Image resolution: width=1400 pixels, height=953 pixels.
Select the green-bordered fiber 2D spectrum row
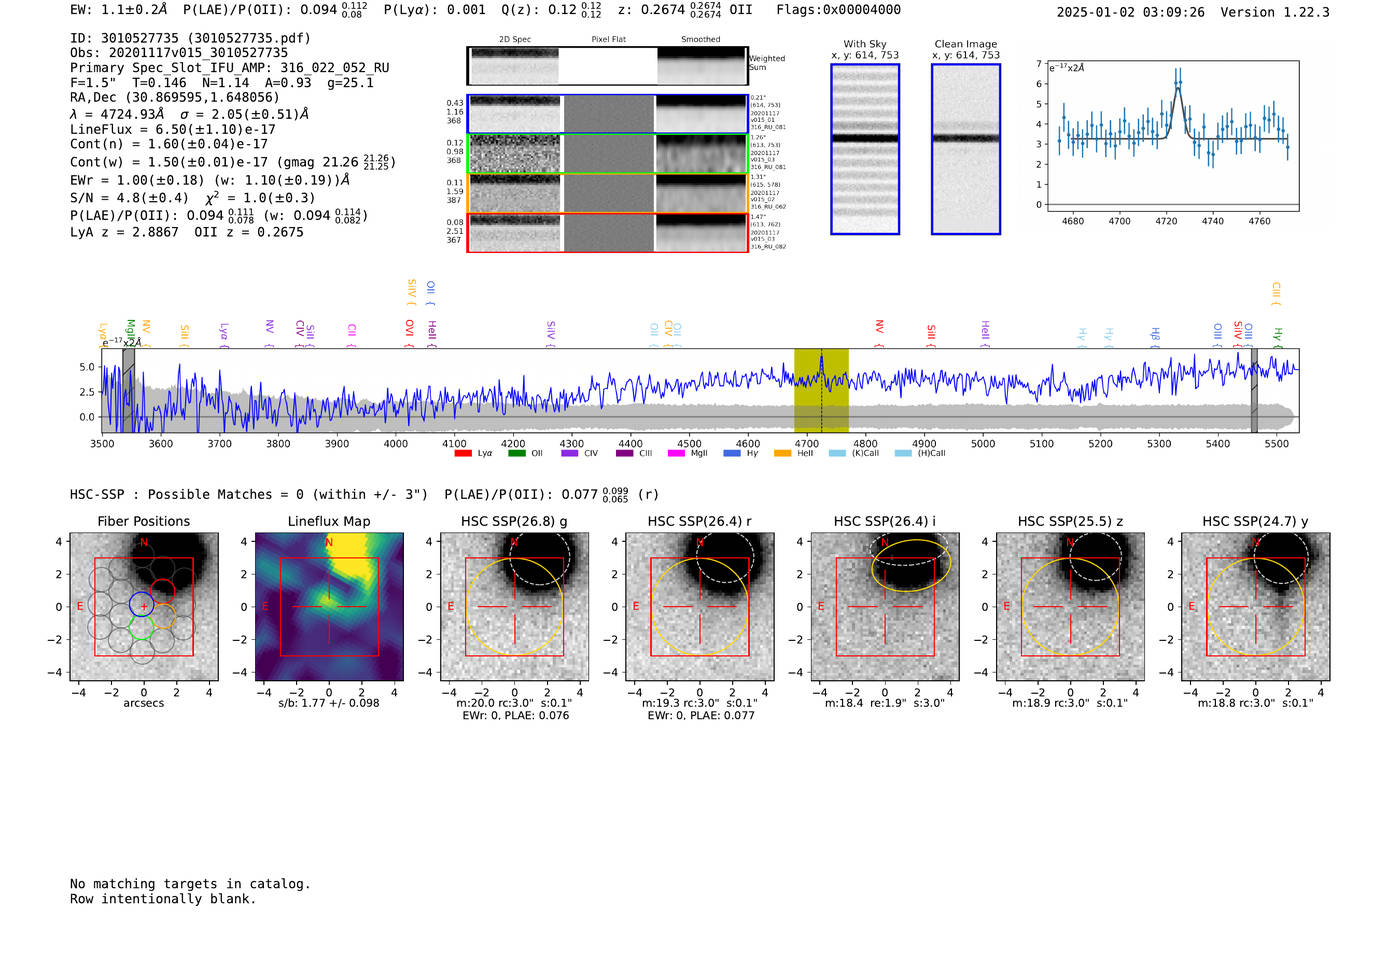(608, 154)
